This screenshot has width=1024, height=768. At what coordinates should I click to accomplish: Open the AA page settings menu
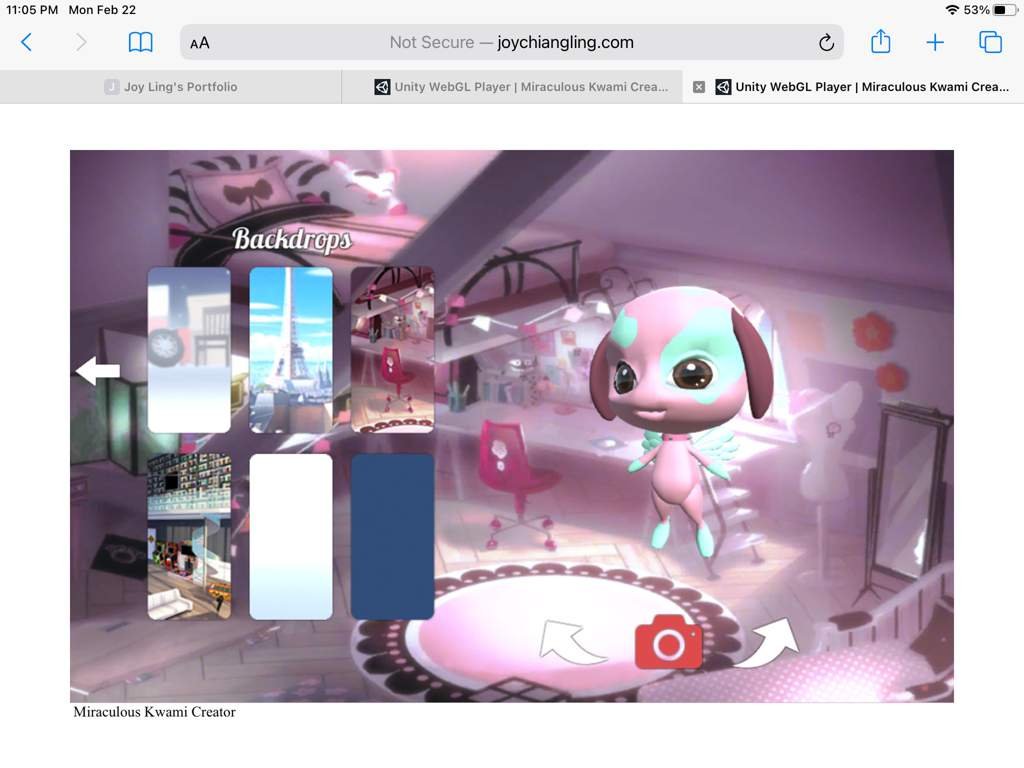click(200, 42)
